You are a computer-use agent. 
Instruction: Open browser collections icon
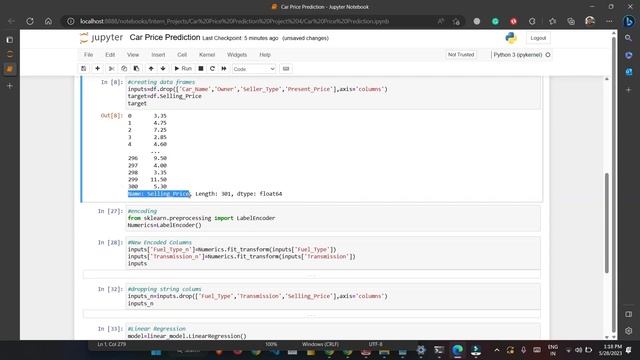point(571,21)
